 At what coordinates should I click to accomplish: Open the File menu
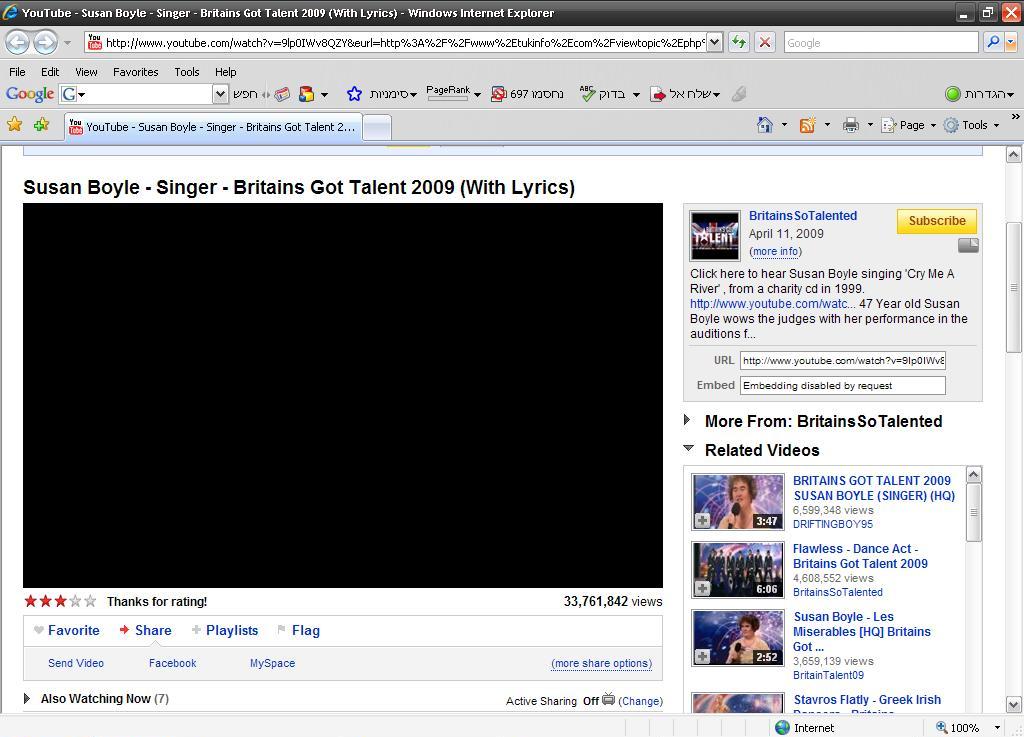click(18, 72)
